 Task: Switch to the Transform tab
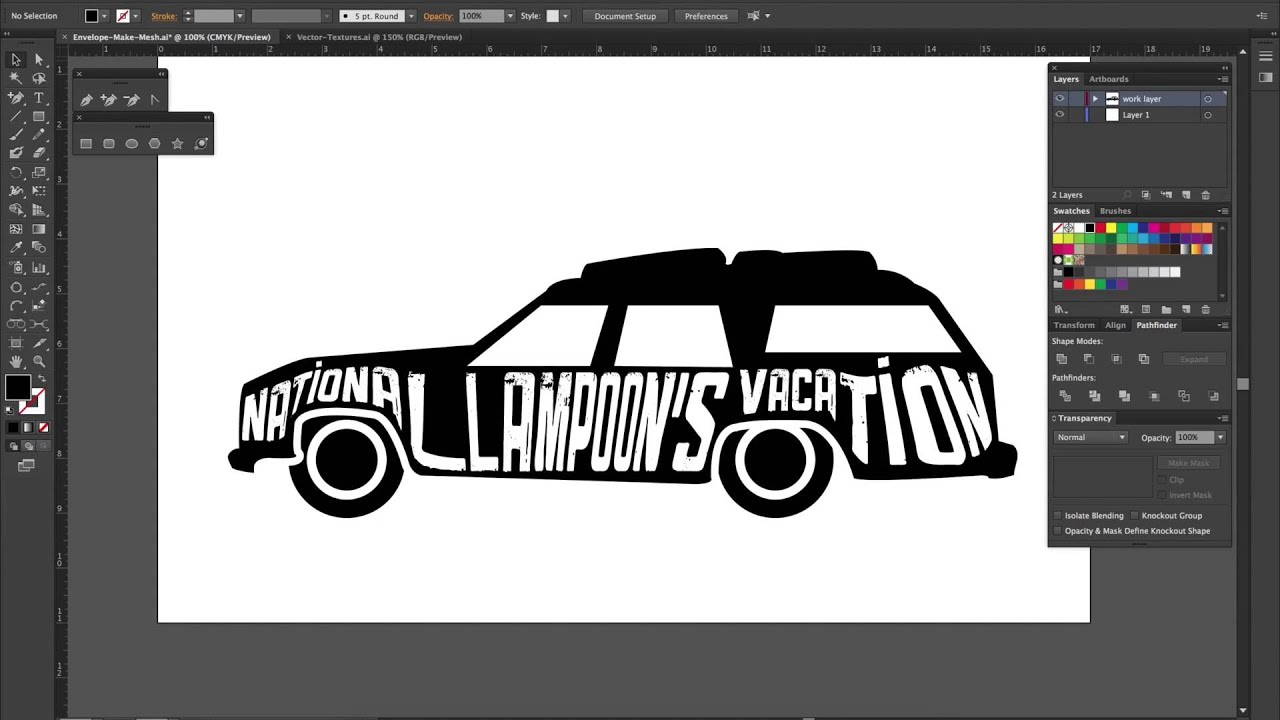[x=1074, y=325]
